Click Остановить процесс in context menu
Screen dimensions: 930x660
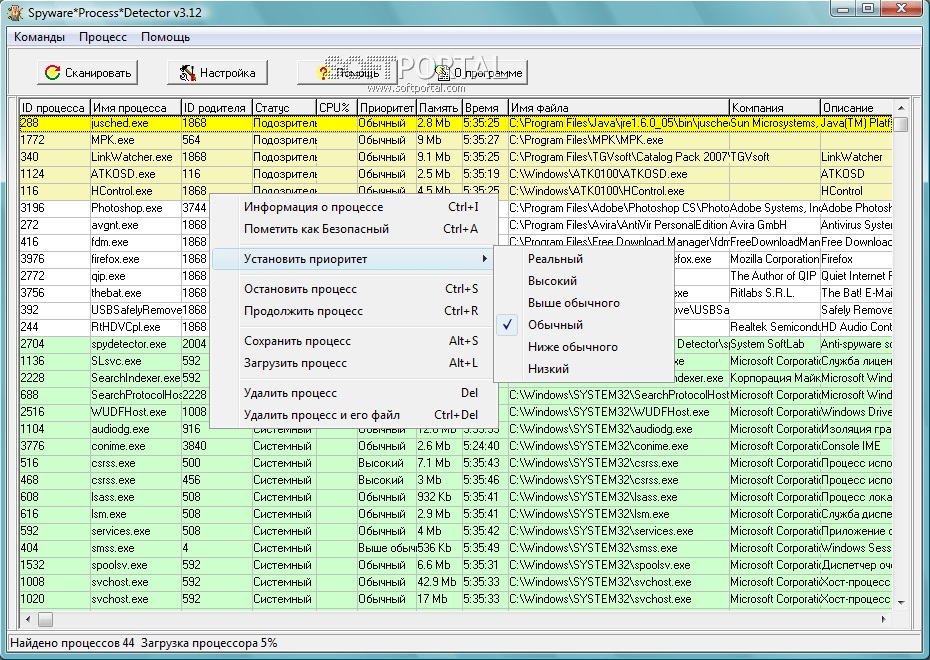(x=300, y=289)
